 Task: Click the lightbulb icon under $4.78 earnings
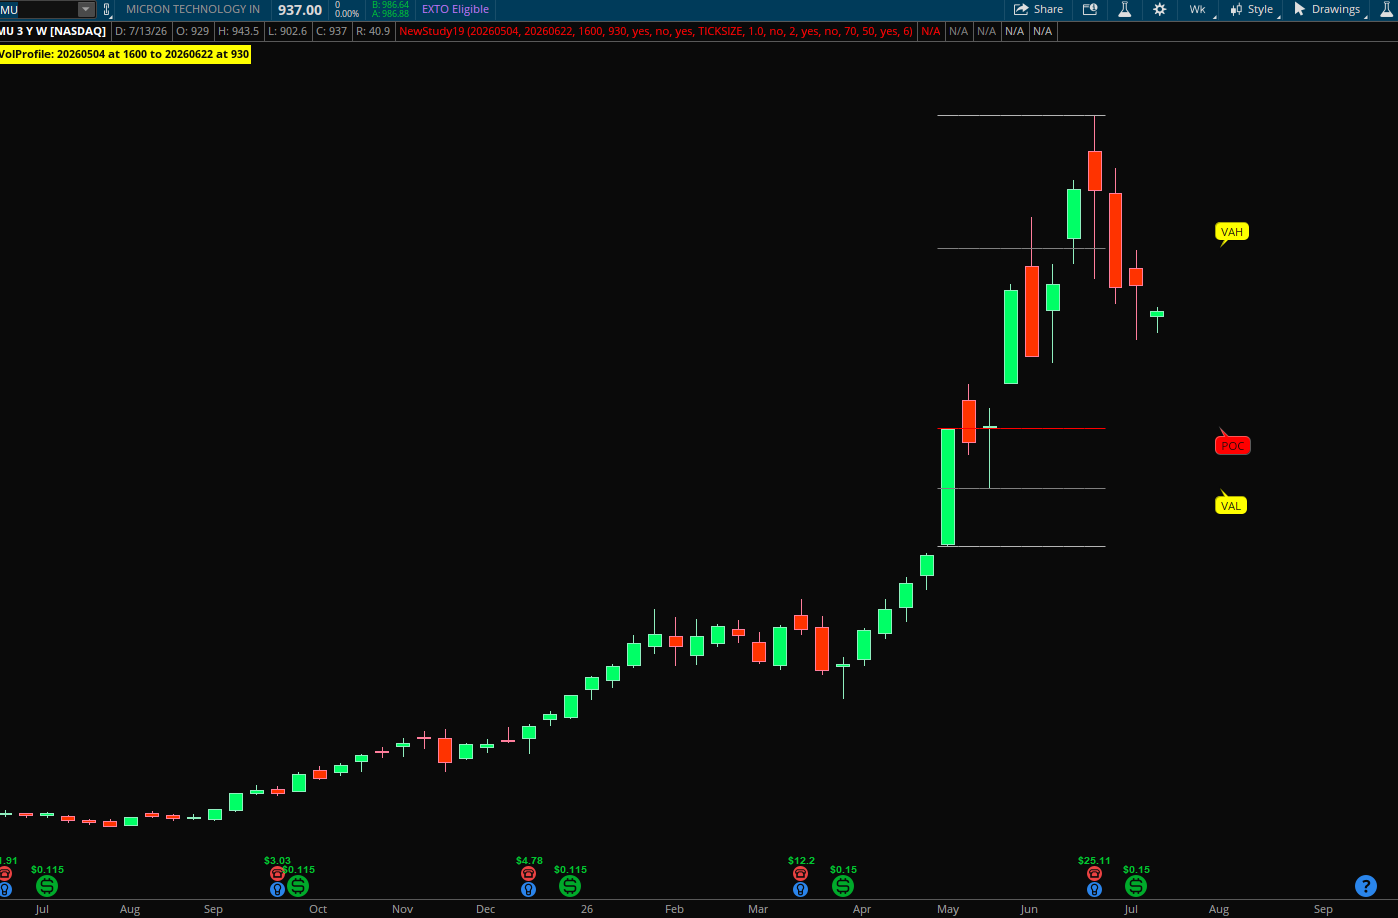tap(528, 889)
